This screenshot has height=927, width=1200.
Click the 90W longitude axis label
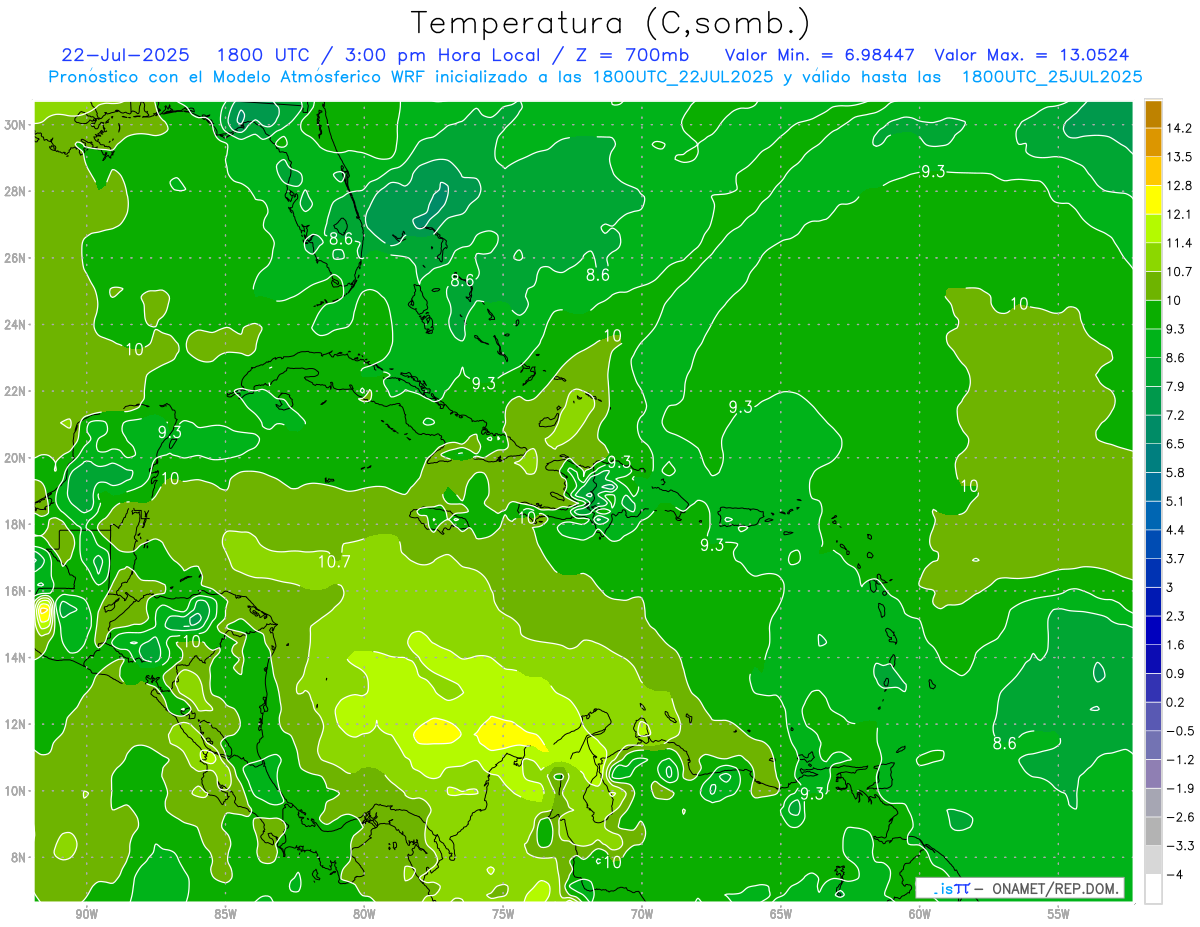click(86, 914)
